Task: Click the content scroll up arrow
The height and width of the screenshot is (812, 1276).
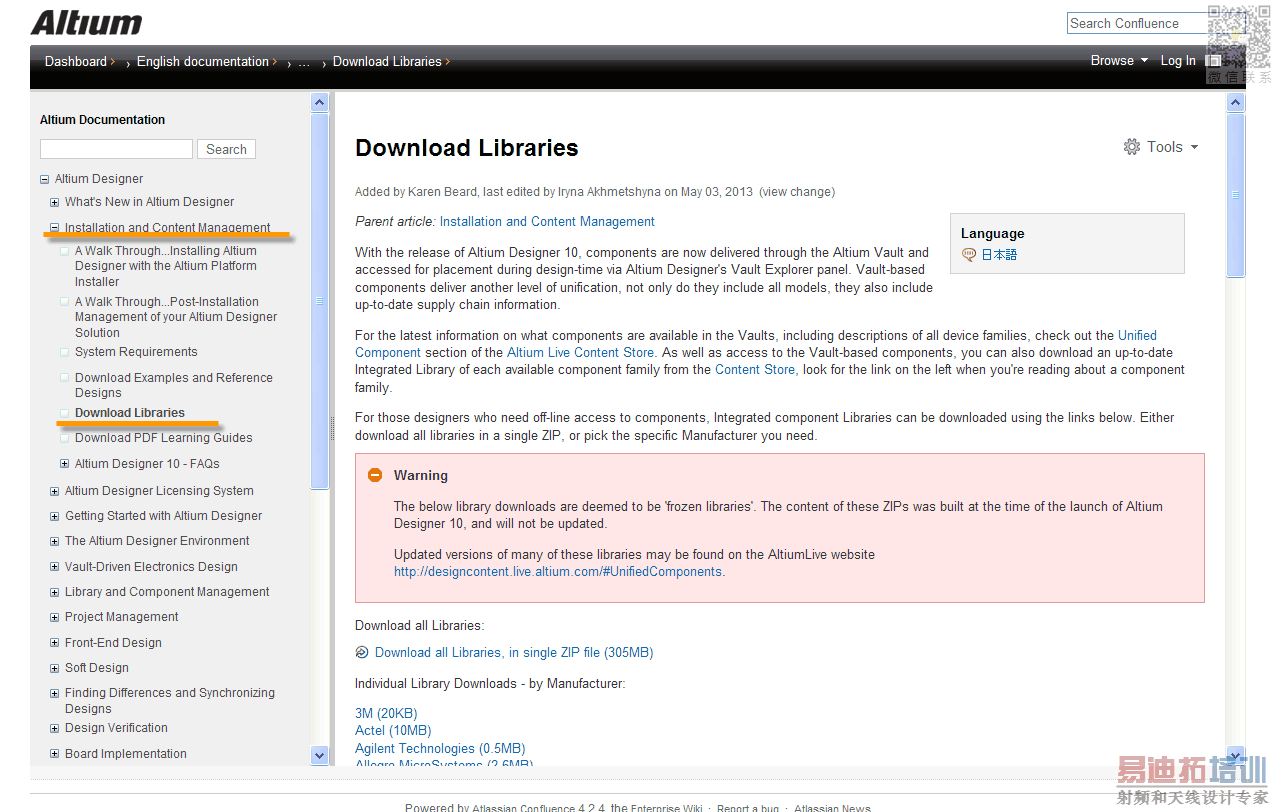Action: click(1236, 103)
